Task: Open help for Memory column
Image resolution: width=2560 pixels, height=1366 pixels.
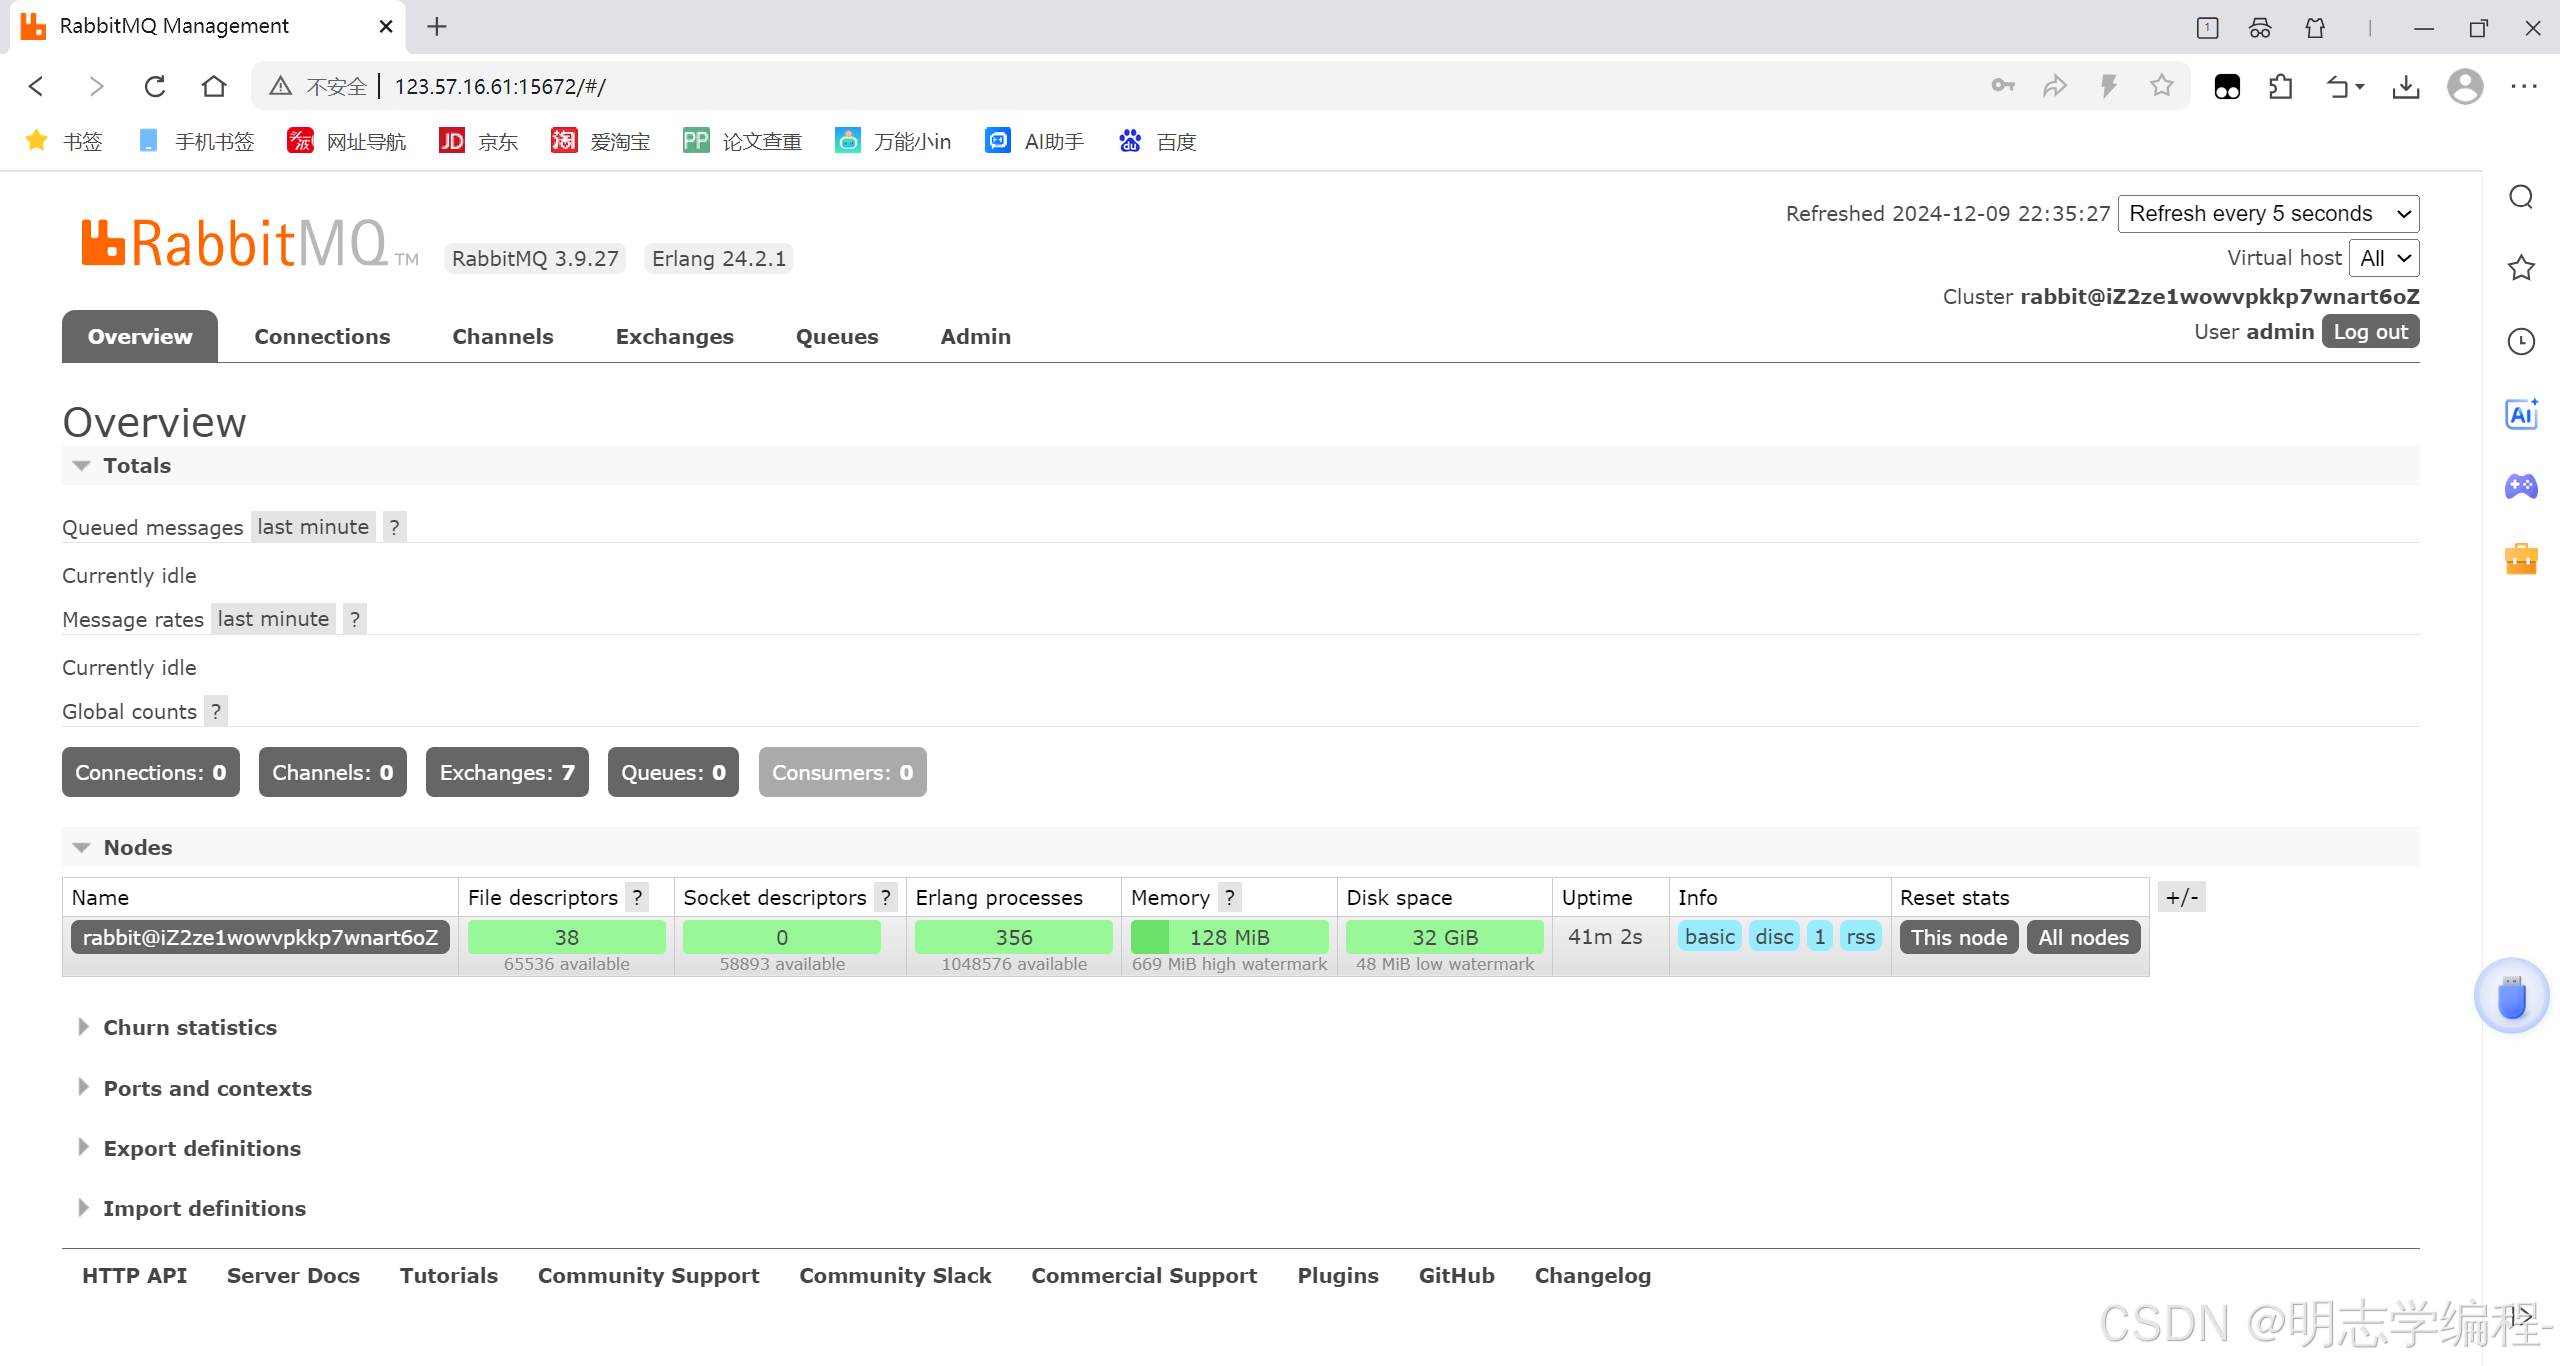Action: [1230, 897]
